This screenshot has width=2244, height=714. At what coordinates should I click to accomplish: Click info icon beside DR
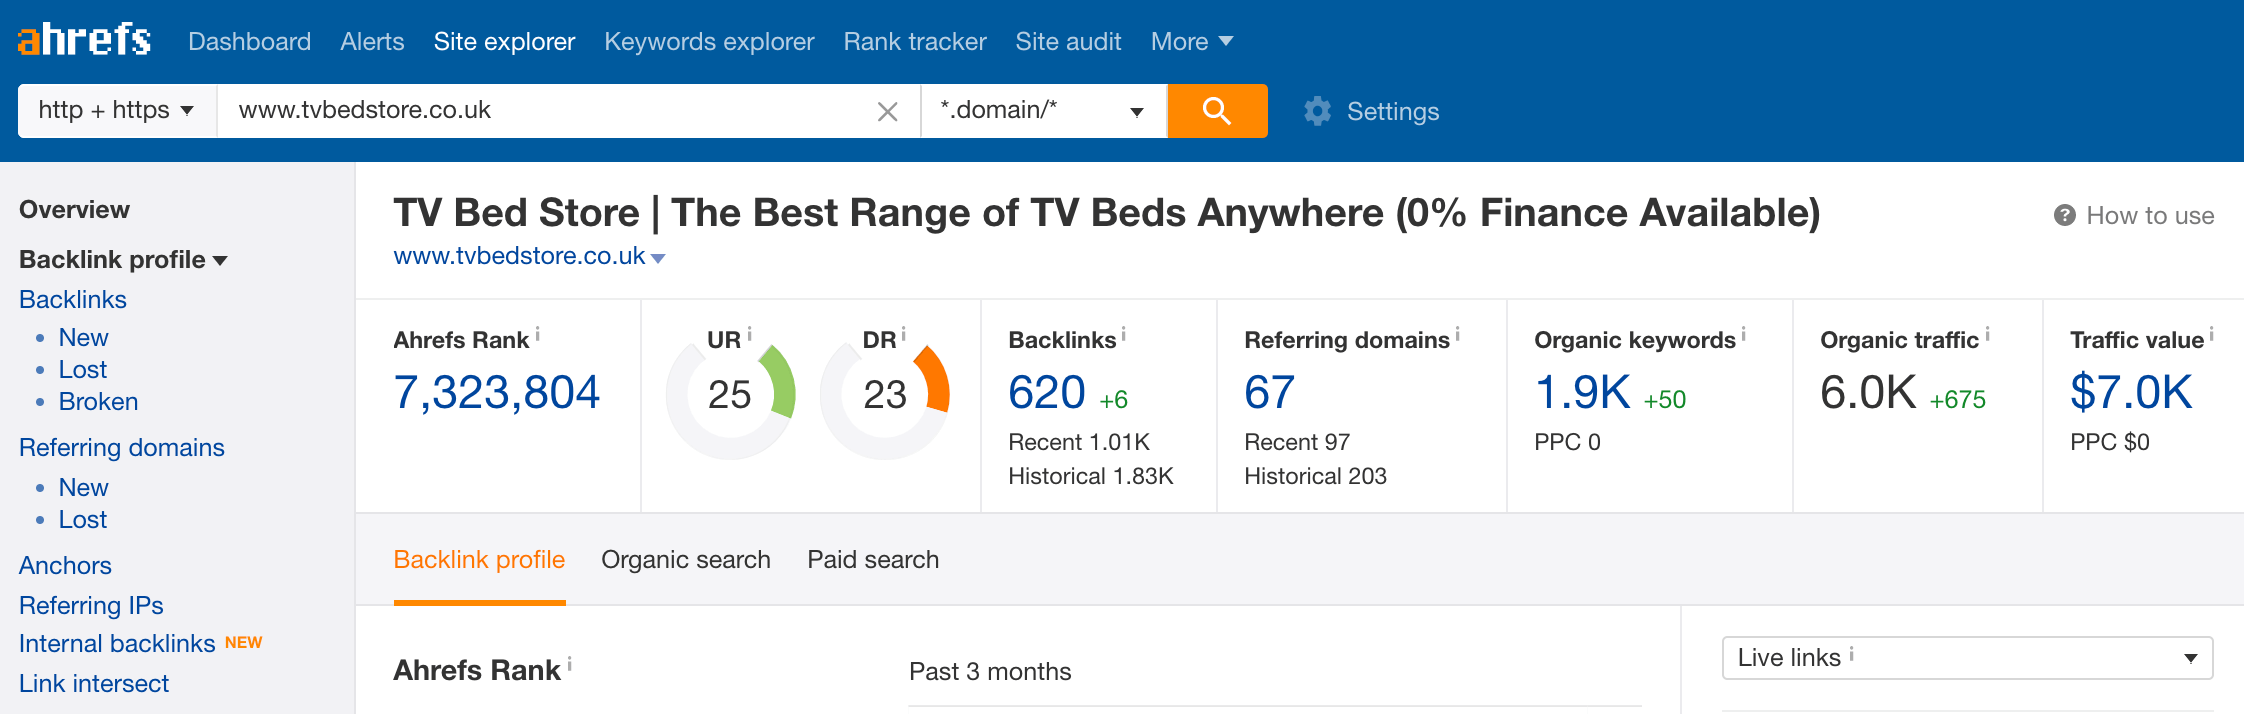[x=903, y=334]
